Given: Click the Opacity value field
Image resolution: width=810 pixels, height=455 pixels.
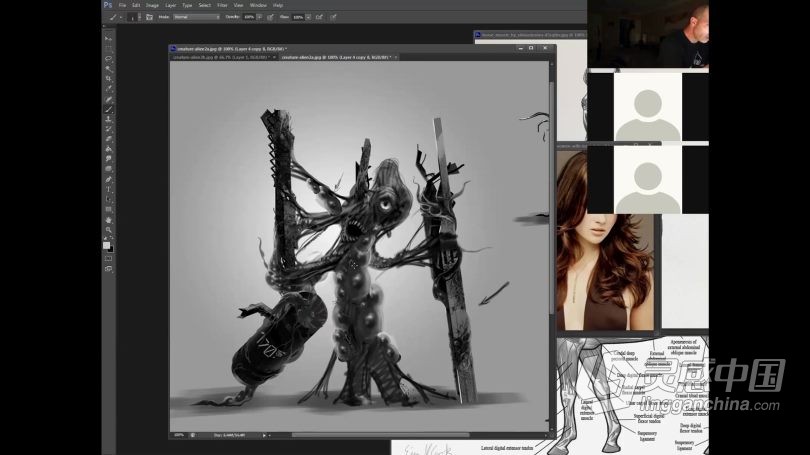Looking at the screenshot, I should click(249, 17).
